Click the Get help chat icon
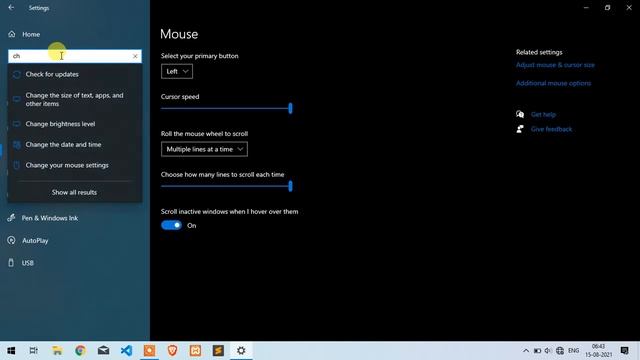 point(520,114)
